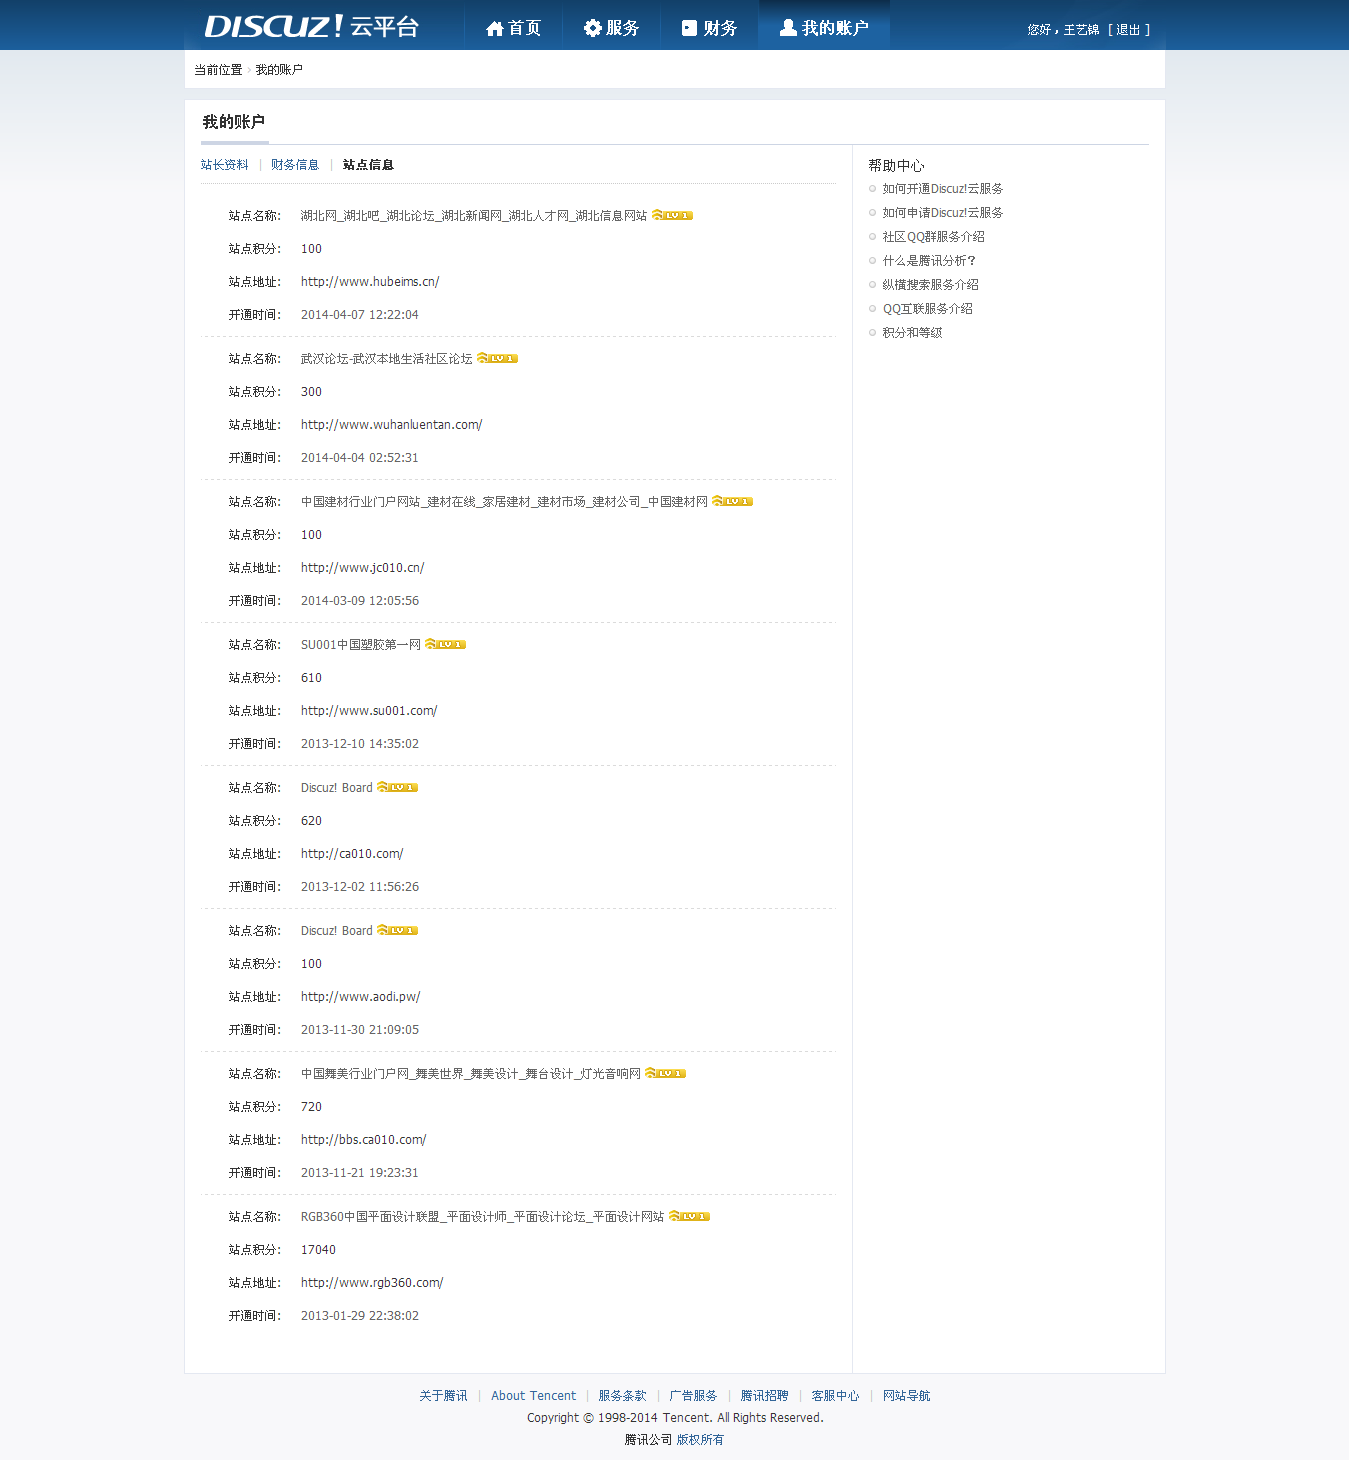The height and width of the screenshot is (1460, 1349).
Task: Open the http://www.hubeims.cn/ site link
Action: click(369, 281)
